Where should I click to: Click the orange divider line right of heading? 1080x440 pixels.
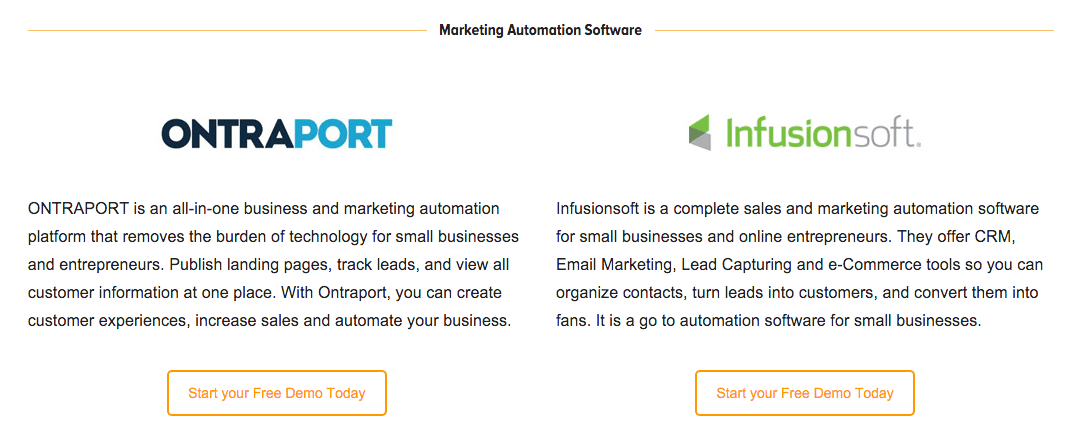coord(854,30)
